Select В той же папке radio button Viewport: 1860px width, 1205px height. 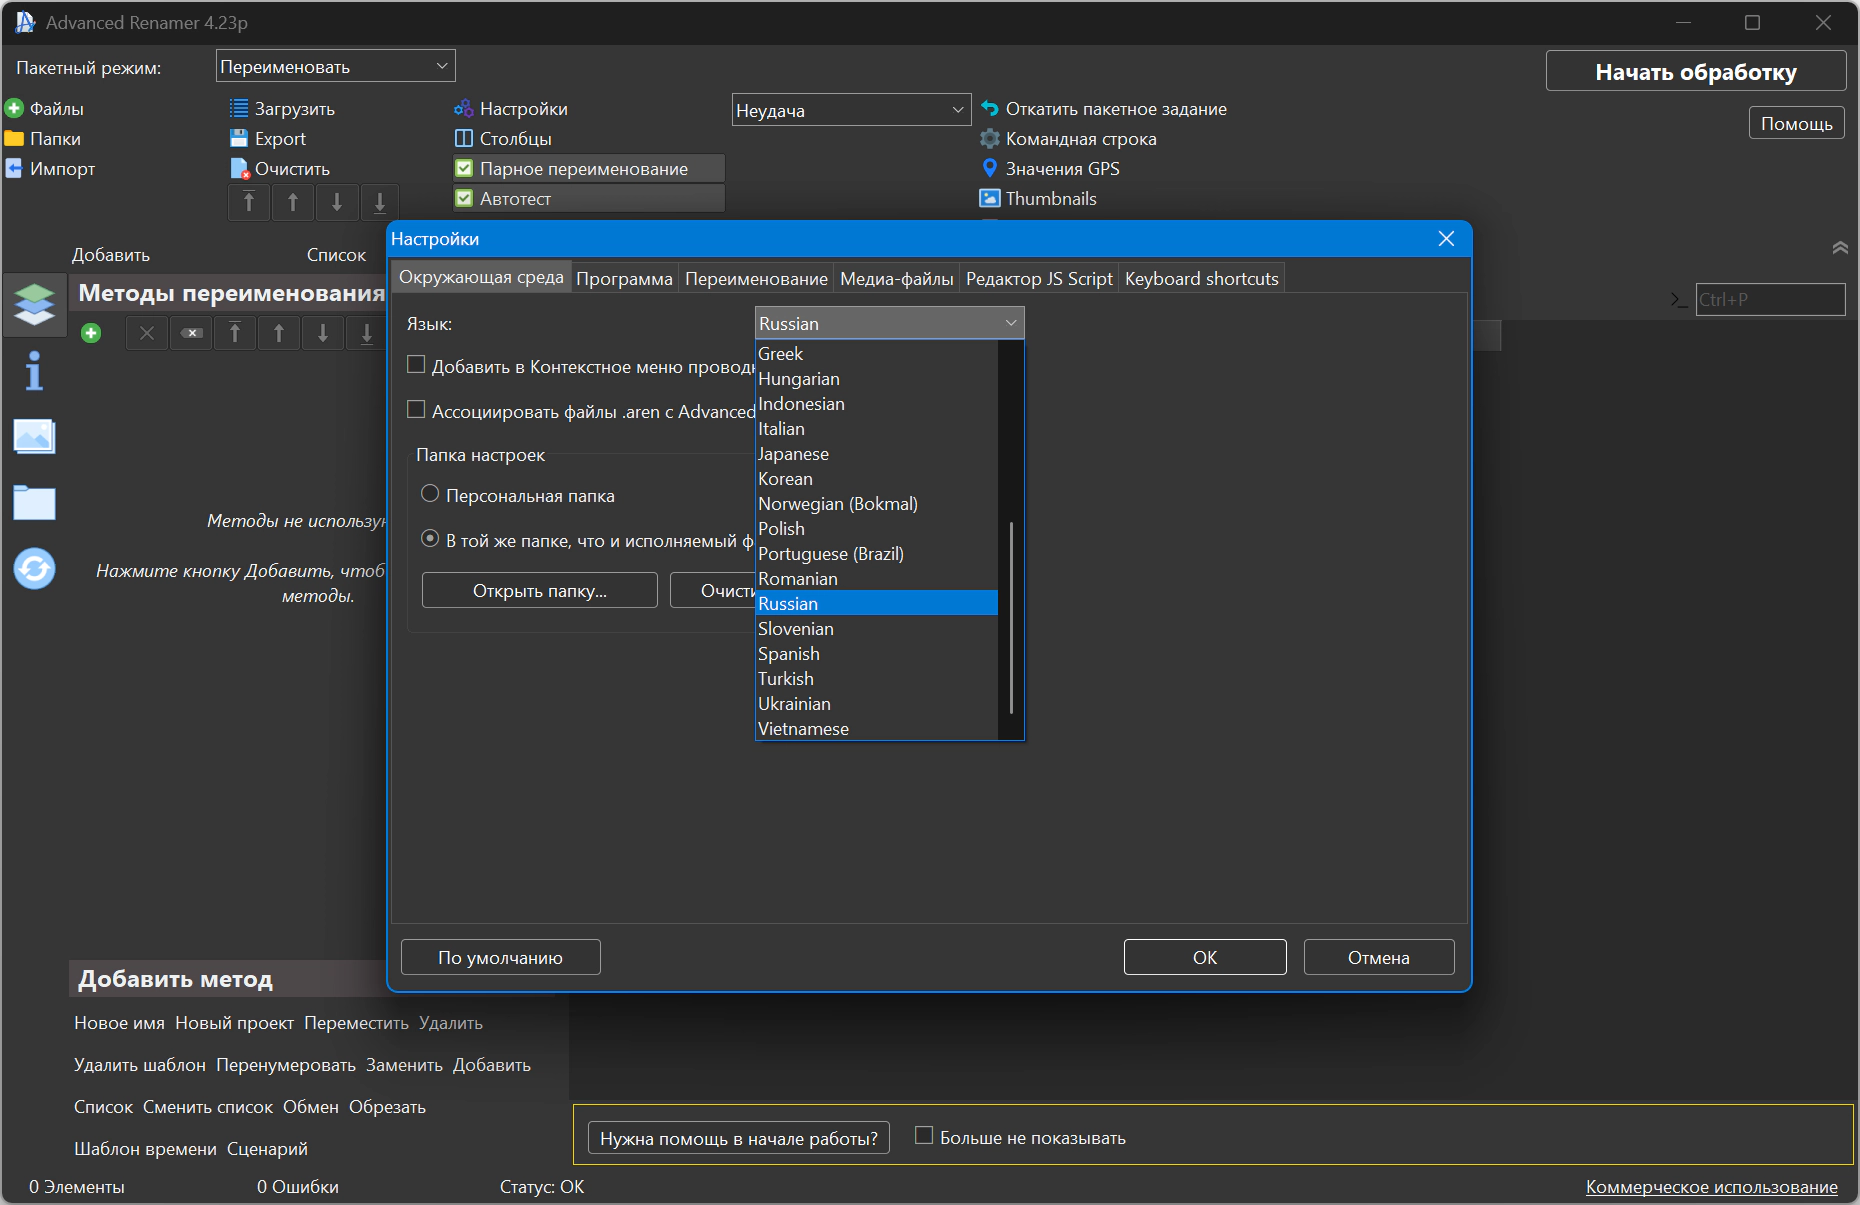pyautogui.click(x=430, y=539)
